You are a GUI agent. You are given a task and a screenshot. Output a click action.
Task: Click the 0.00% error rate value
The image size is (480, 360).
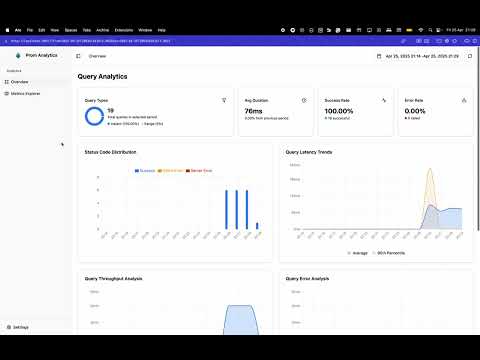click(x=415, y=111)
